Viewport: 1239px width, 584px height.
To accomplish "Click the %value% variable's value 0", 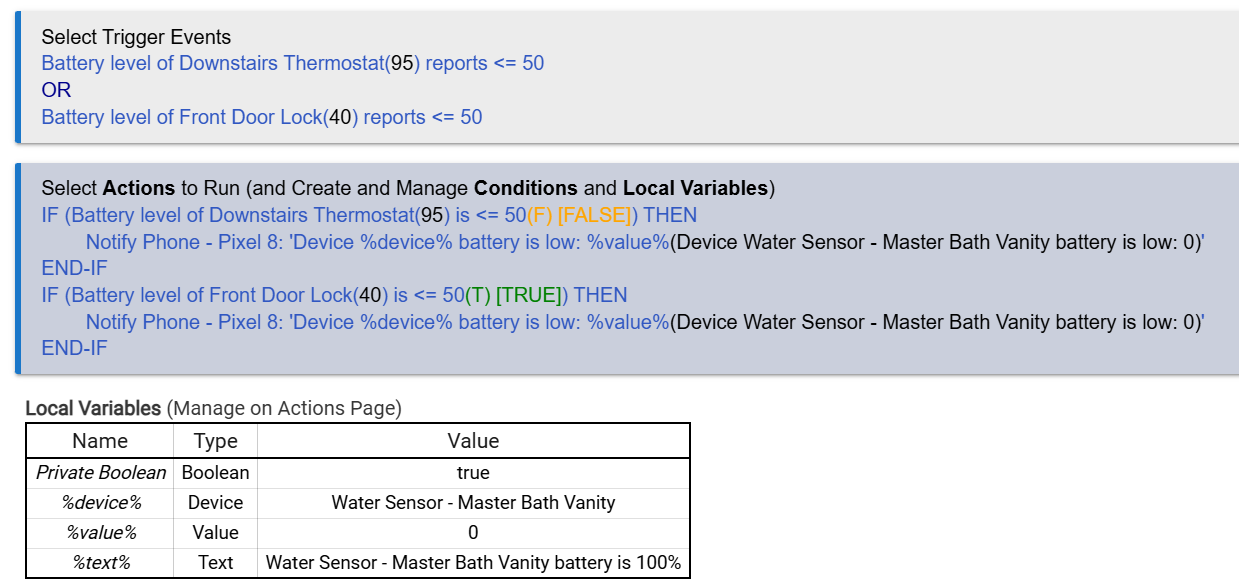I will [x=473, y=532].
